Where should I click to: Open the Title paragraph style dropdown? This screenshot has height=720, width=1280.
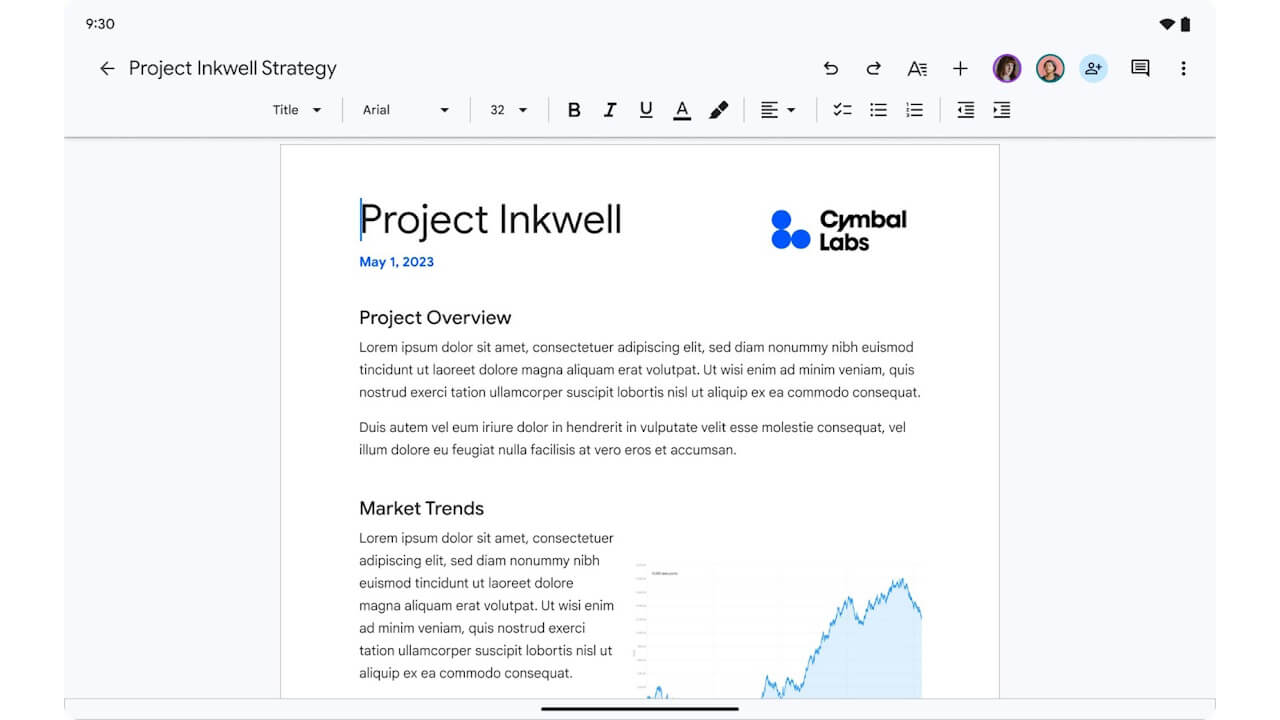pos(296,110)
